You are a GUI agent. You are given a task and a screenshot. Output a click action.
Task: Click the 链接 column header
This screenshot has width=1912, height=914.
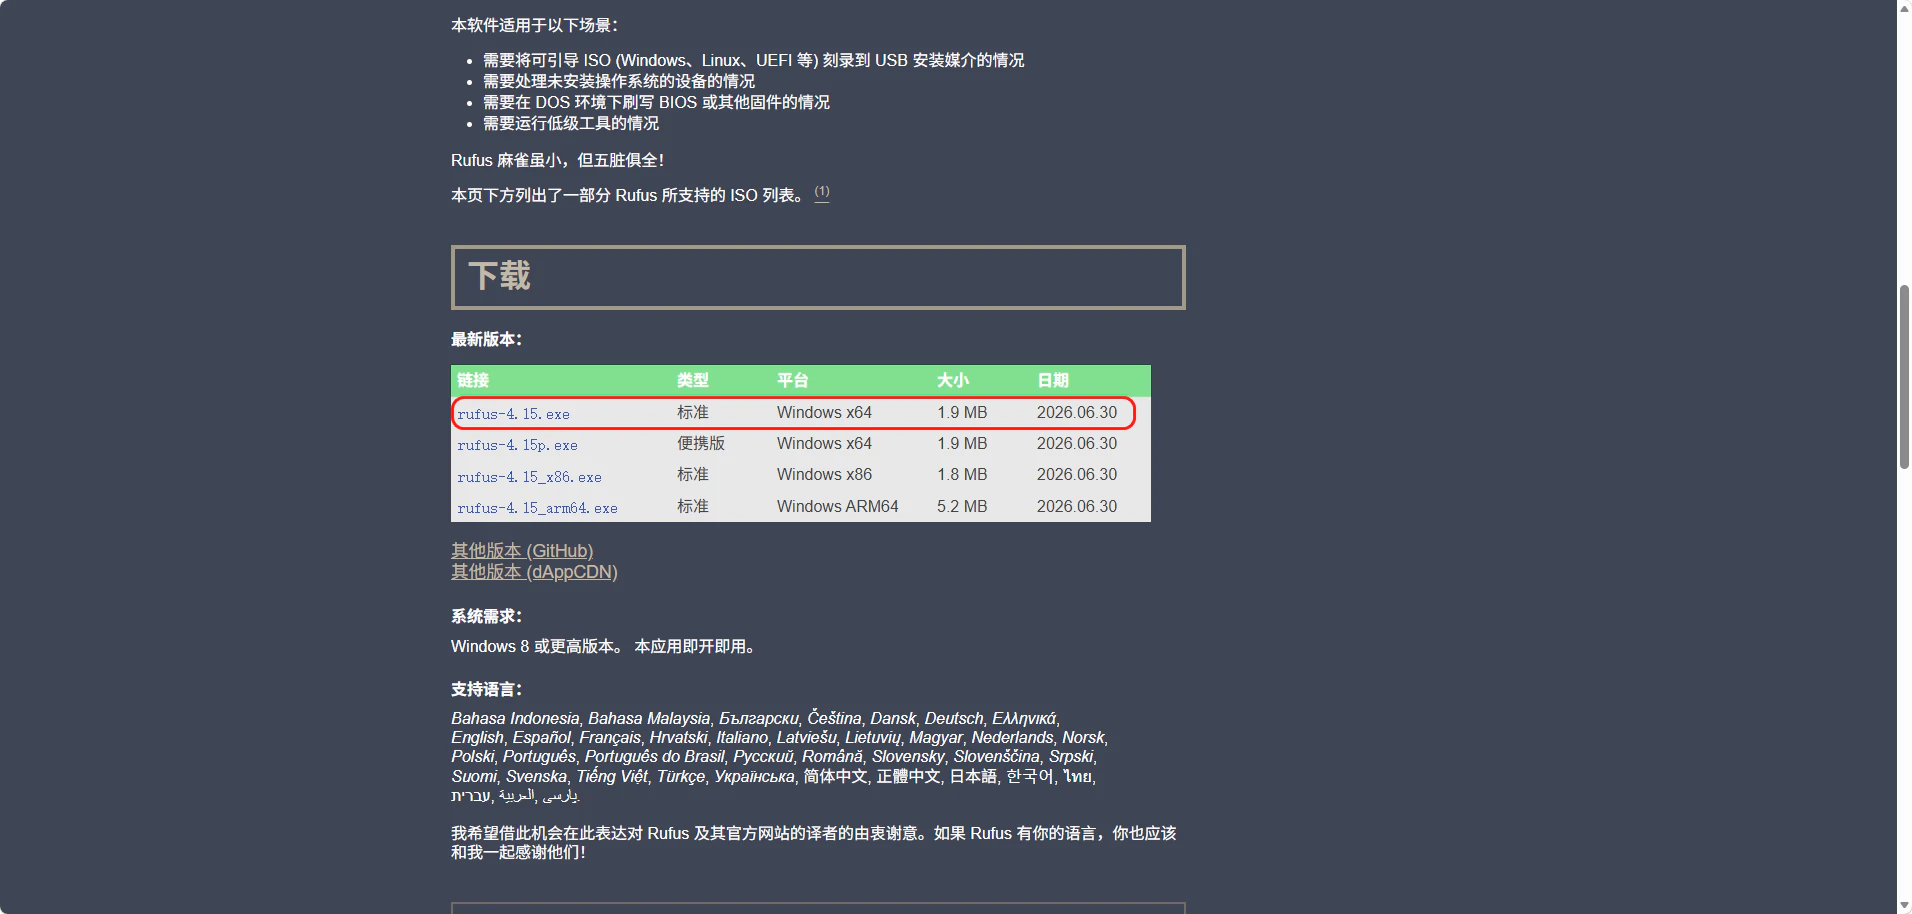tap(473, 380)
